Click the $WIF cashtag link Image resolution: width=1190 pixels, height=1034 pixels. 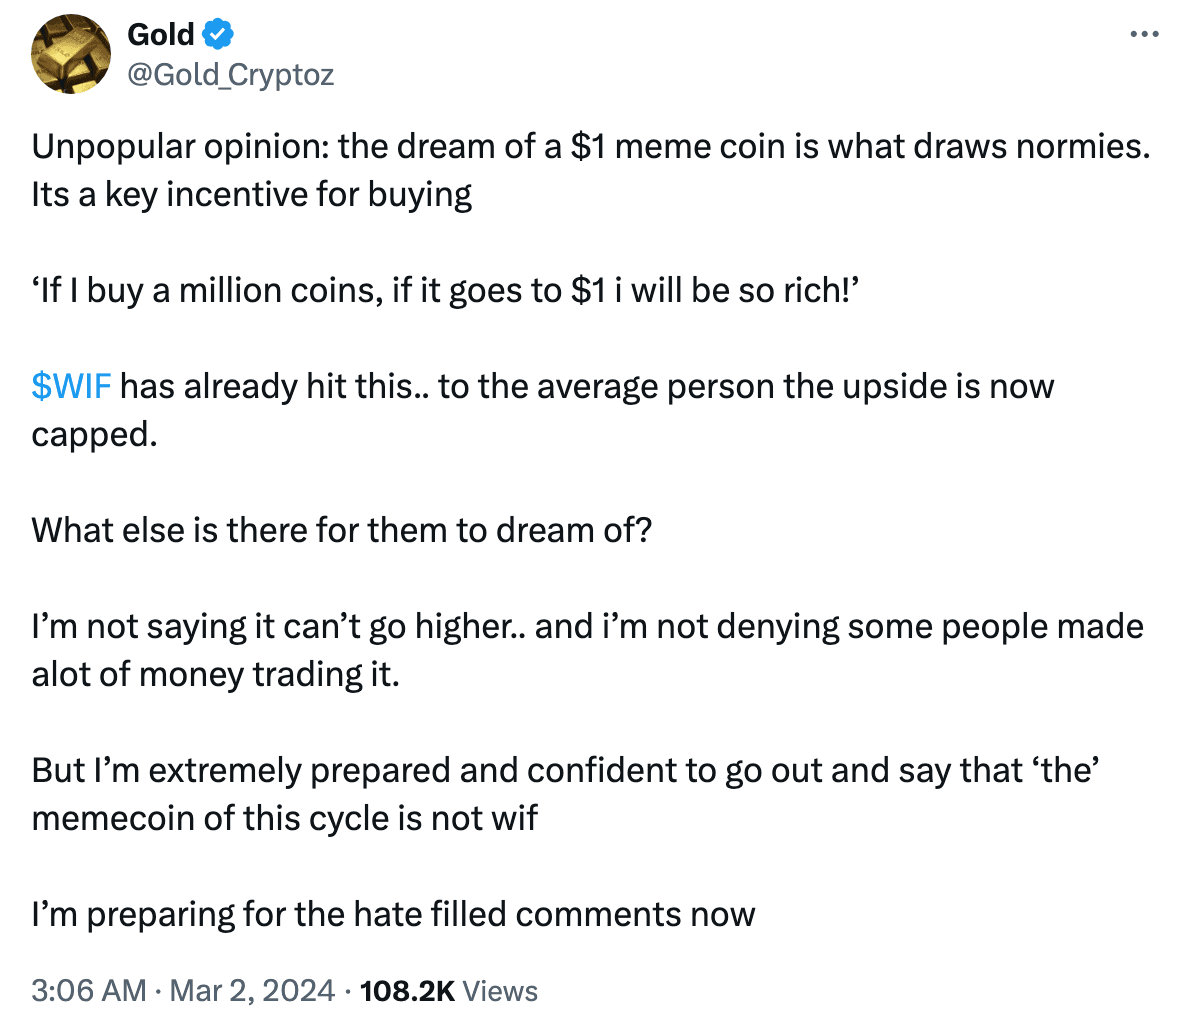point(71,386)
